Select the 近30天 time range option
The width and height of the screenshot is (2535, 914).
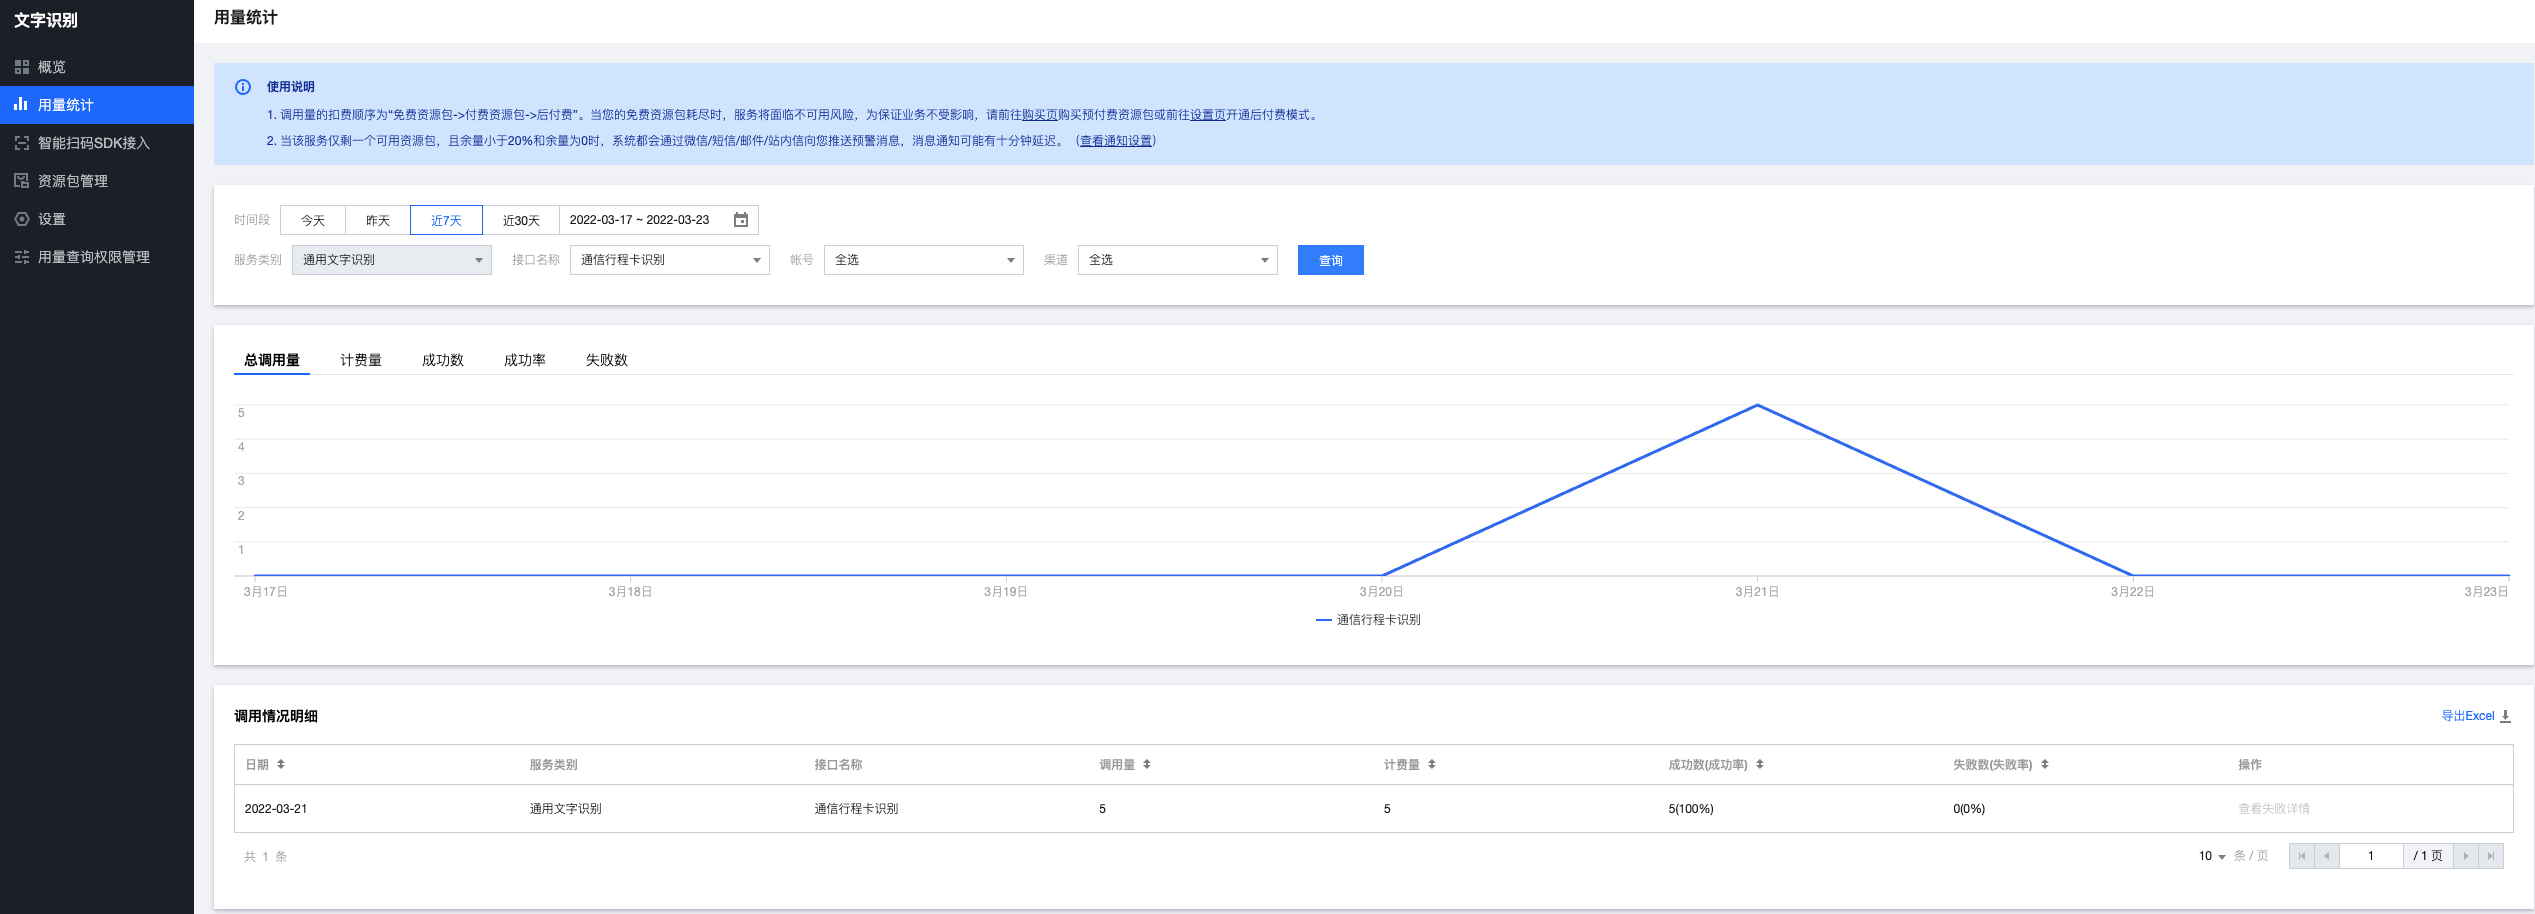[521, 220]
